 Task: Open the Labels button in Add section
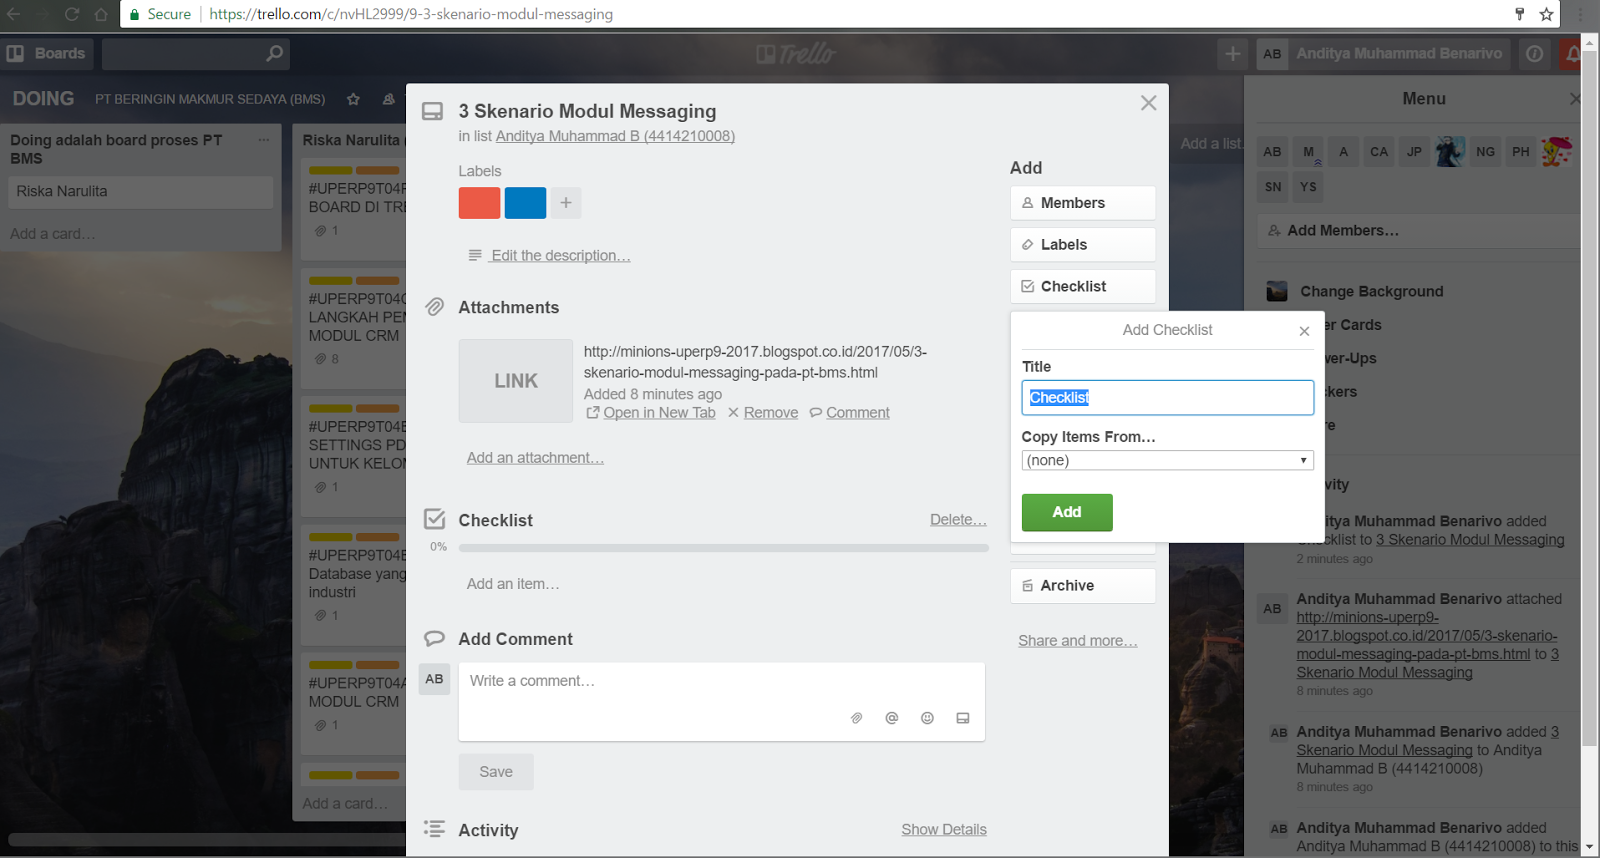click(x=1083, y=245)
